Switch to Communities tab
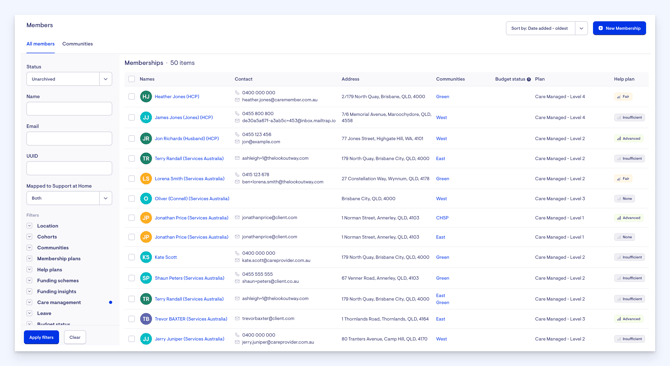 coord(77,44)
